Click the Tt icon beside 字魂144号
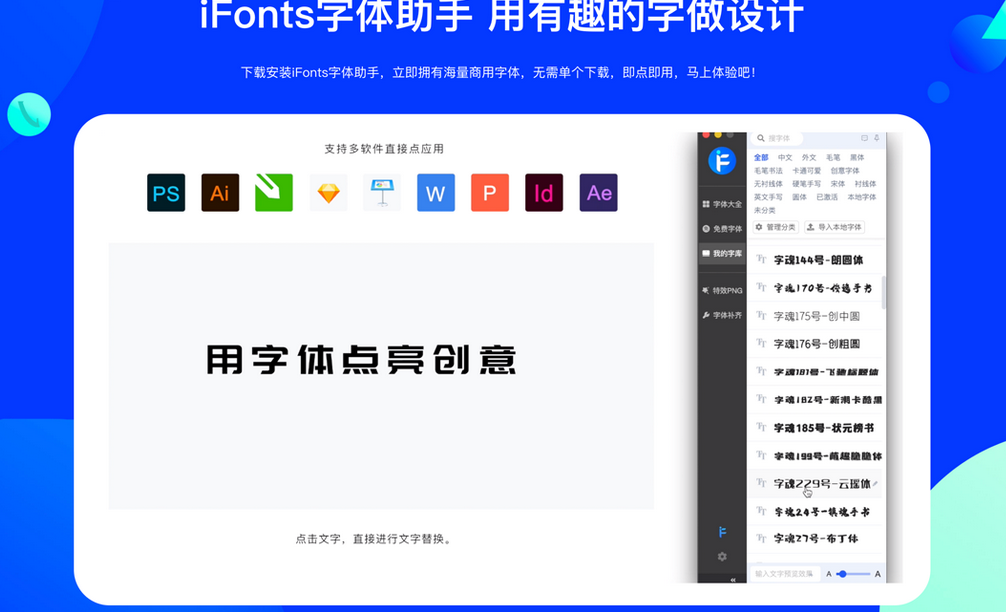 point(761,259)
